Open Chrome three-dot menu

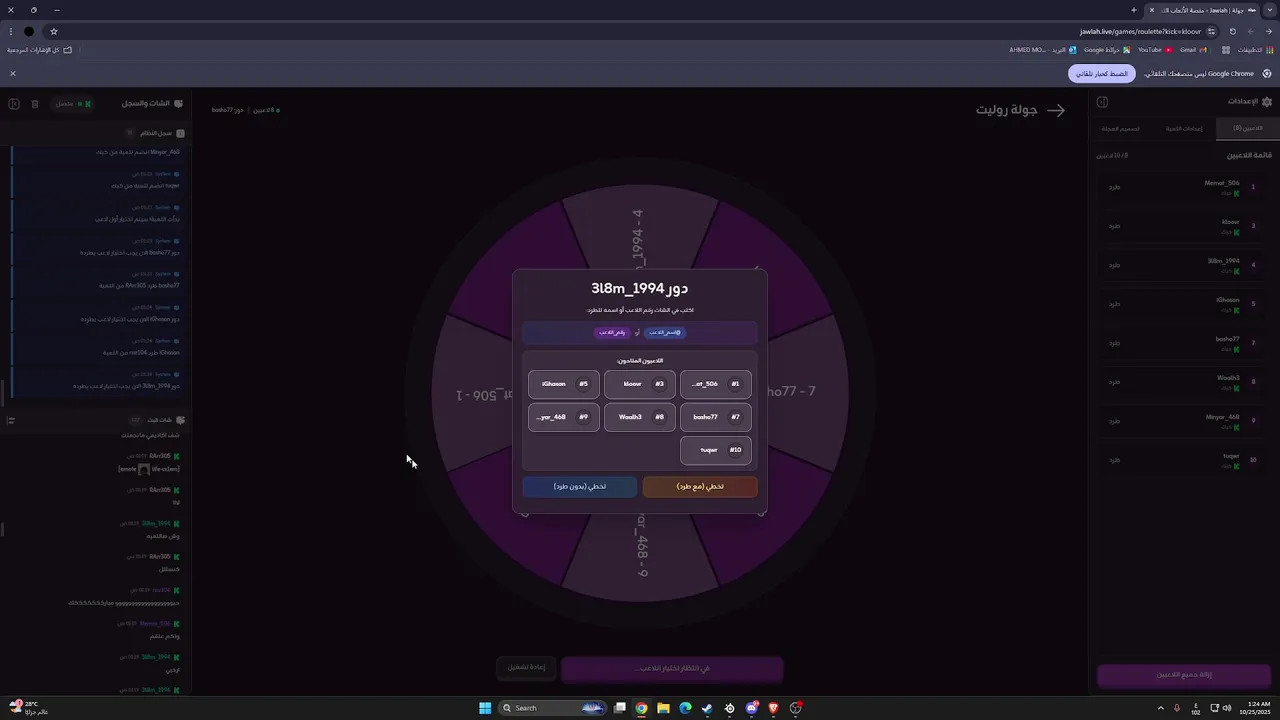click(x=10, y=31)
